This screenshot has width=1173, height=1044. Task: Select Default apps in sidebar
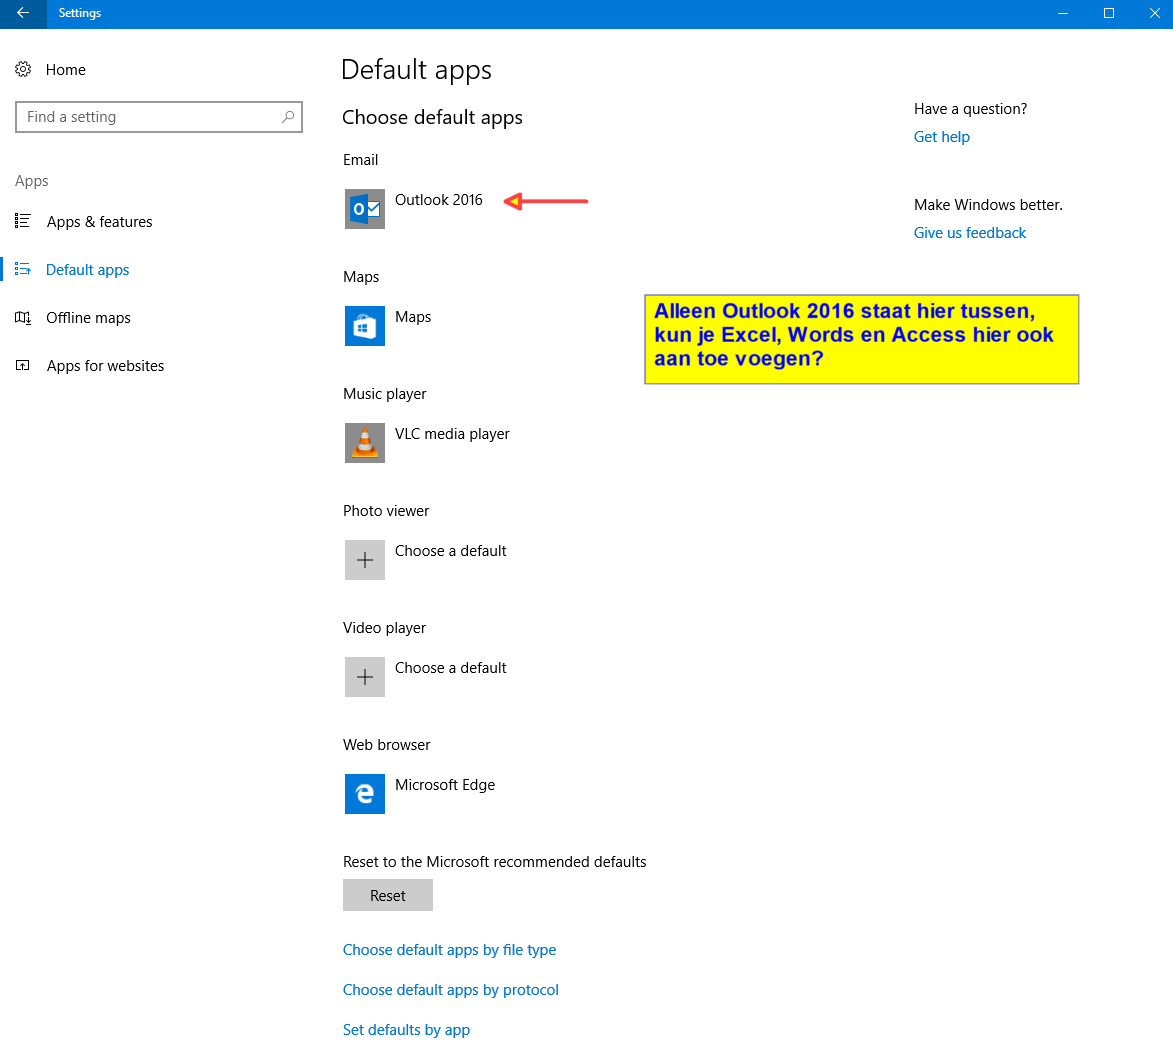[88, 270]
